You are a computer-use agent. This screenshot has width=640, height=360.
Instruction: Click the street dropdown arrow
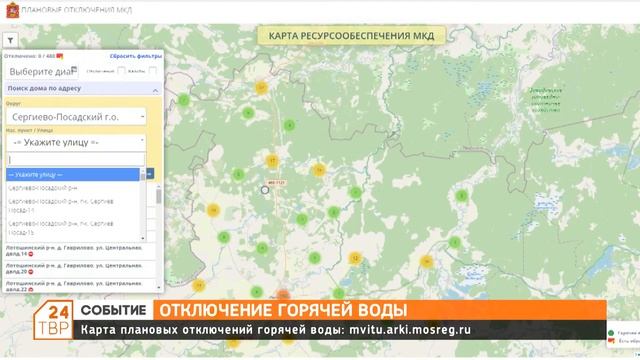pyautogui.click(x=142, y=141)
